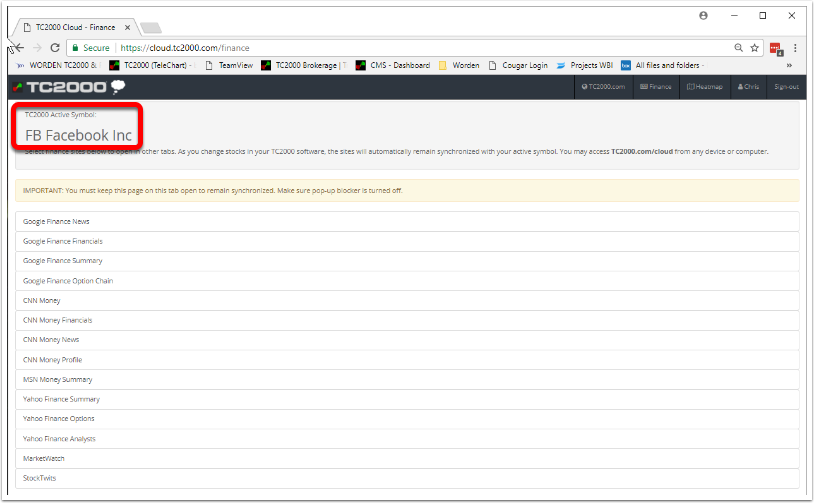Open CNN Money News
814x503 pixels.
pos(407,340)
